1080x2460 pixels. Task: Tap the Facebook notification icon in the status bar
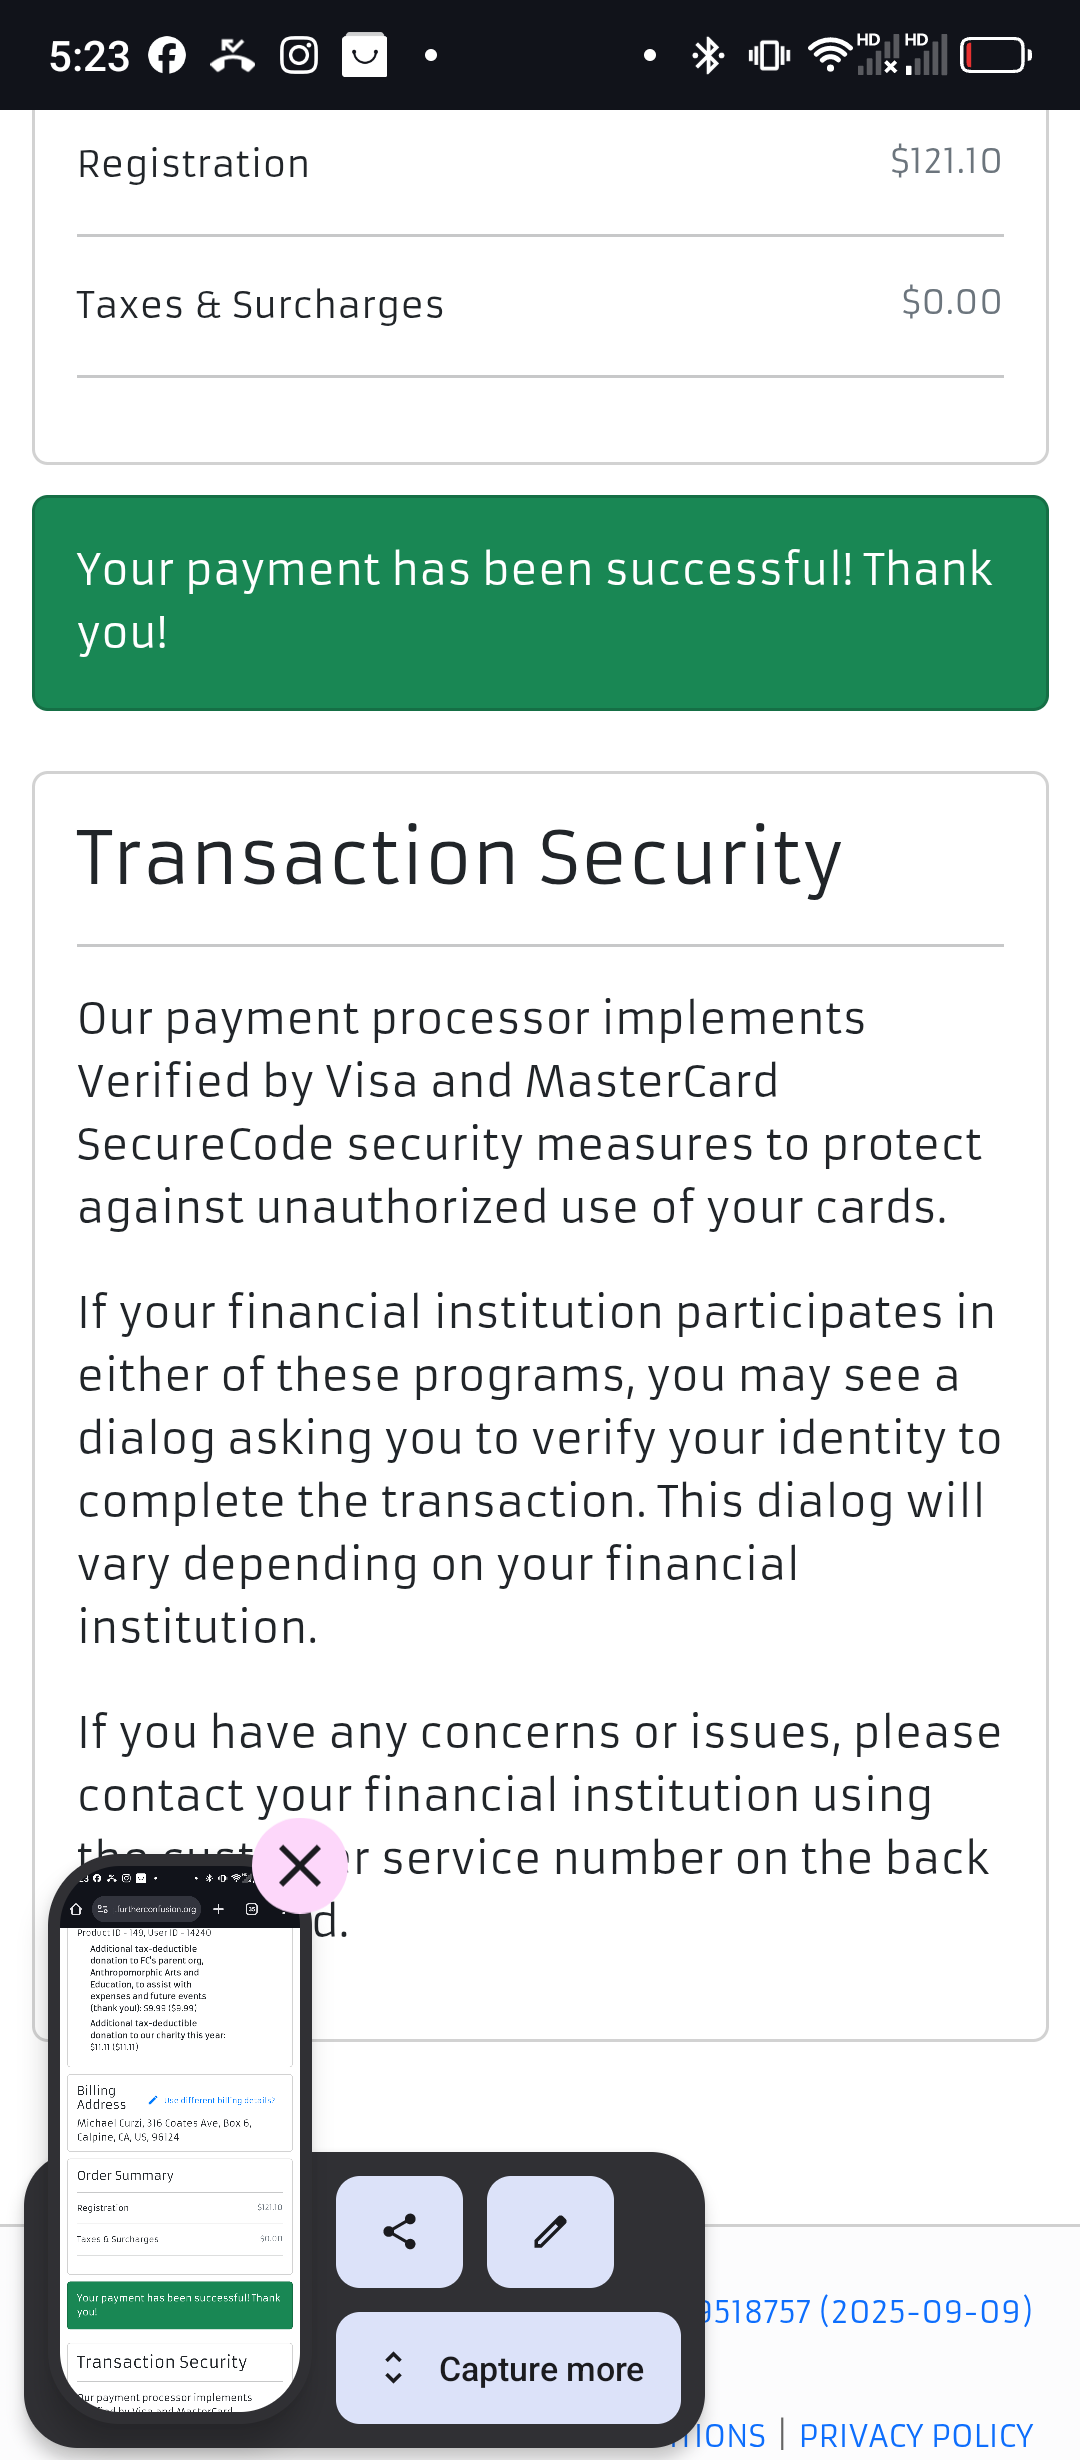coord(167,55)
